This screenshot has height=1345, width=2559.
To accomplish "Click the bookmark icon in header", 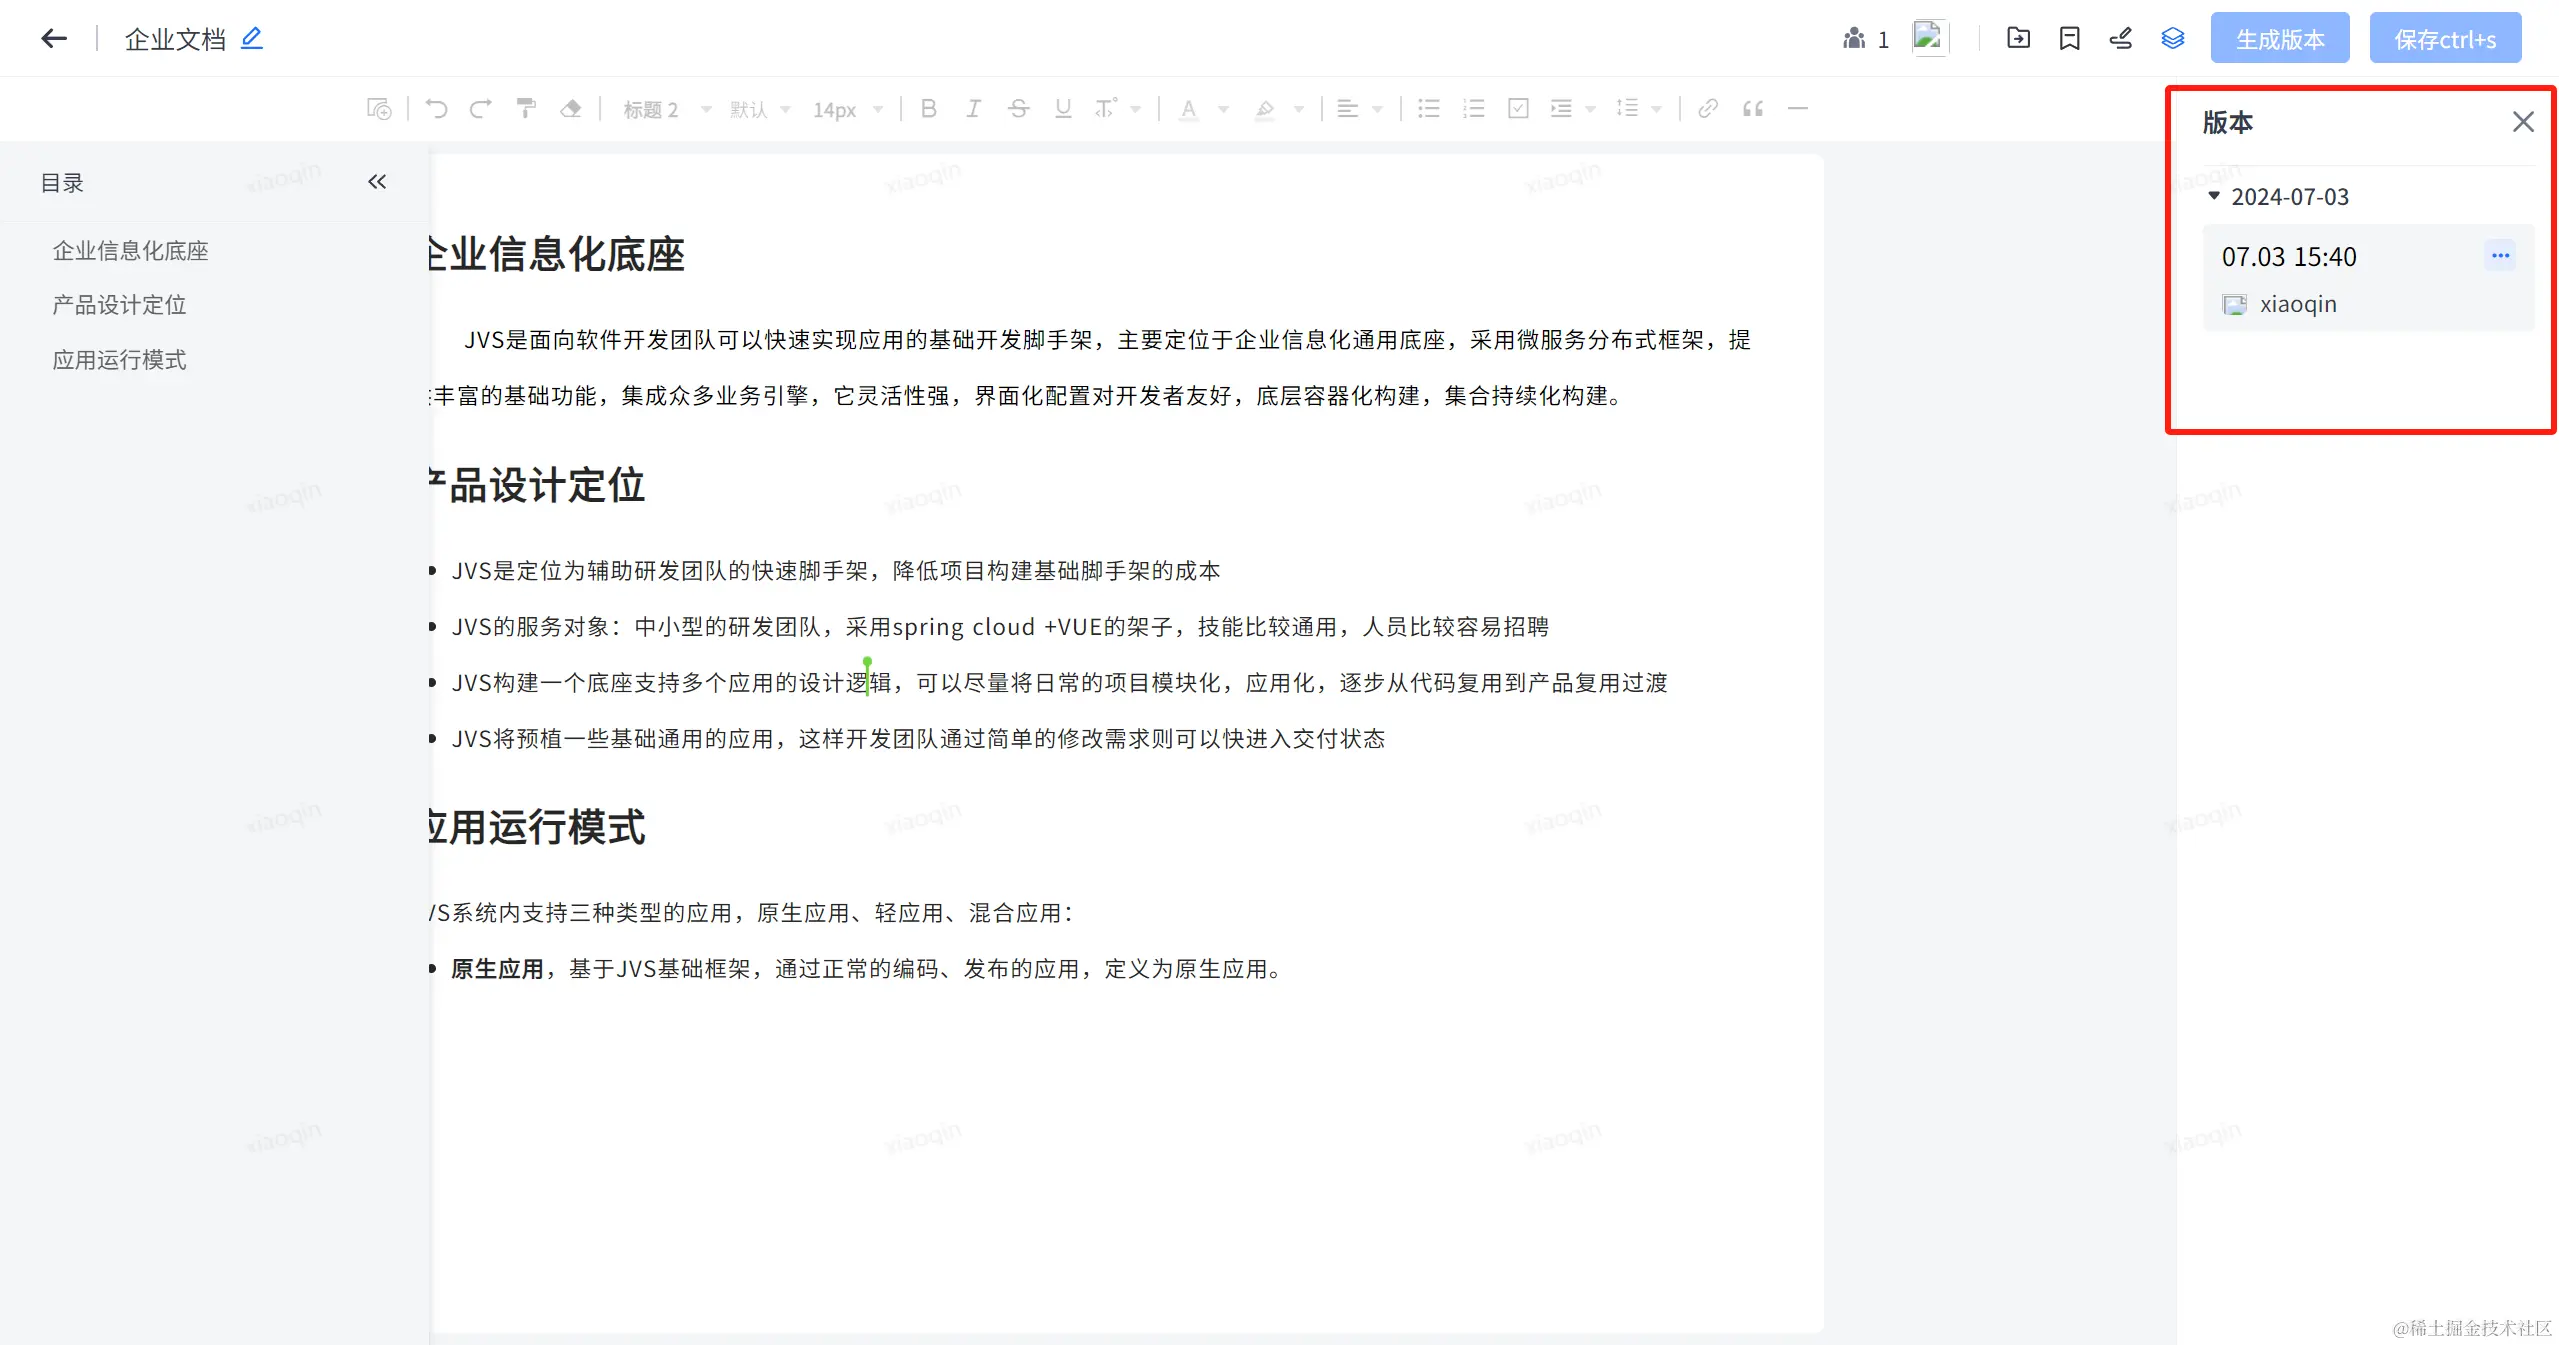I will click(x=2069, y=39).
